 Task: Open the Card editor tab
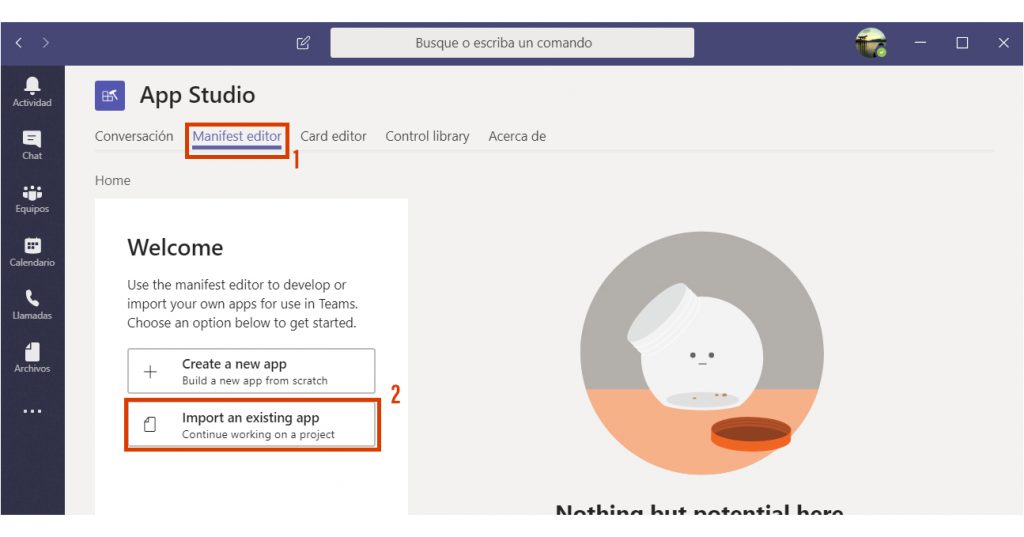click(333, 136)
